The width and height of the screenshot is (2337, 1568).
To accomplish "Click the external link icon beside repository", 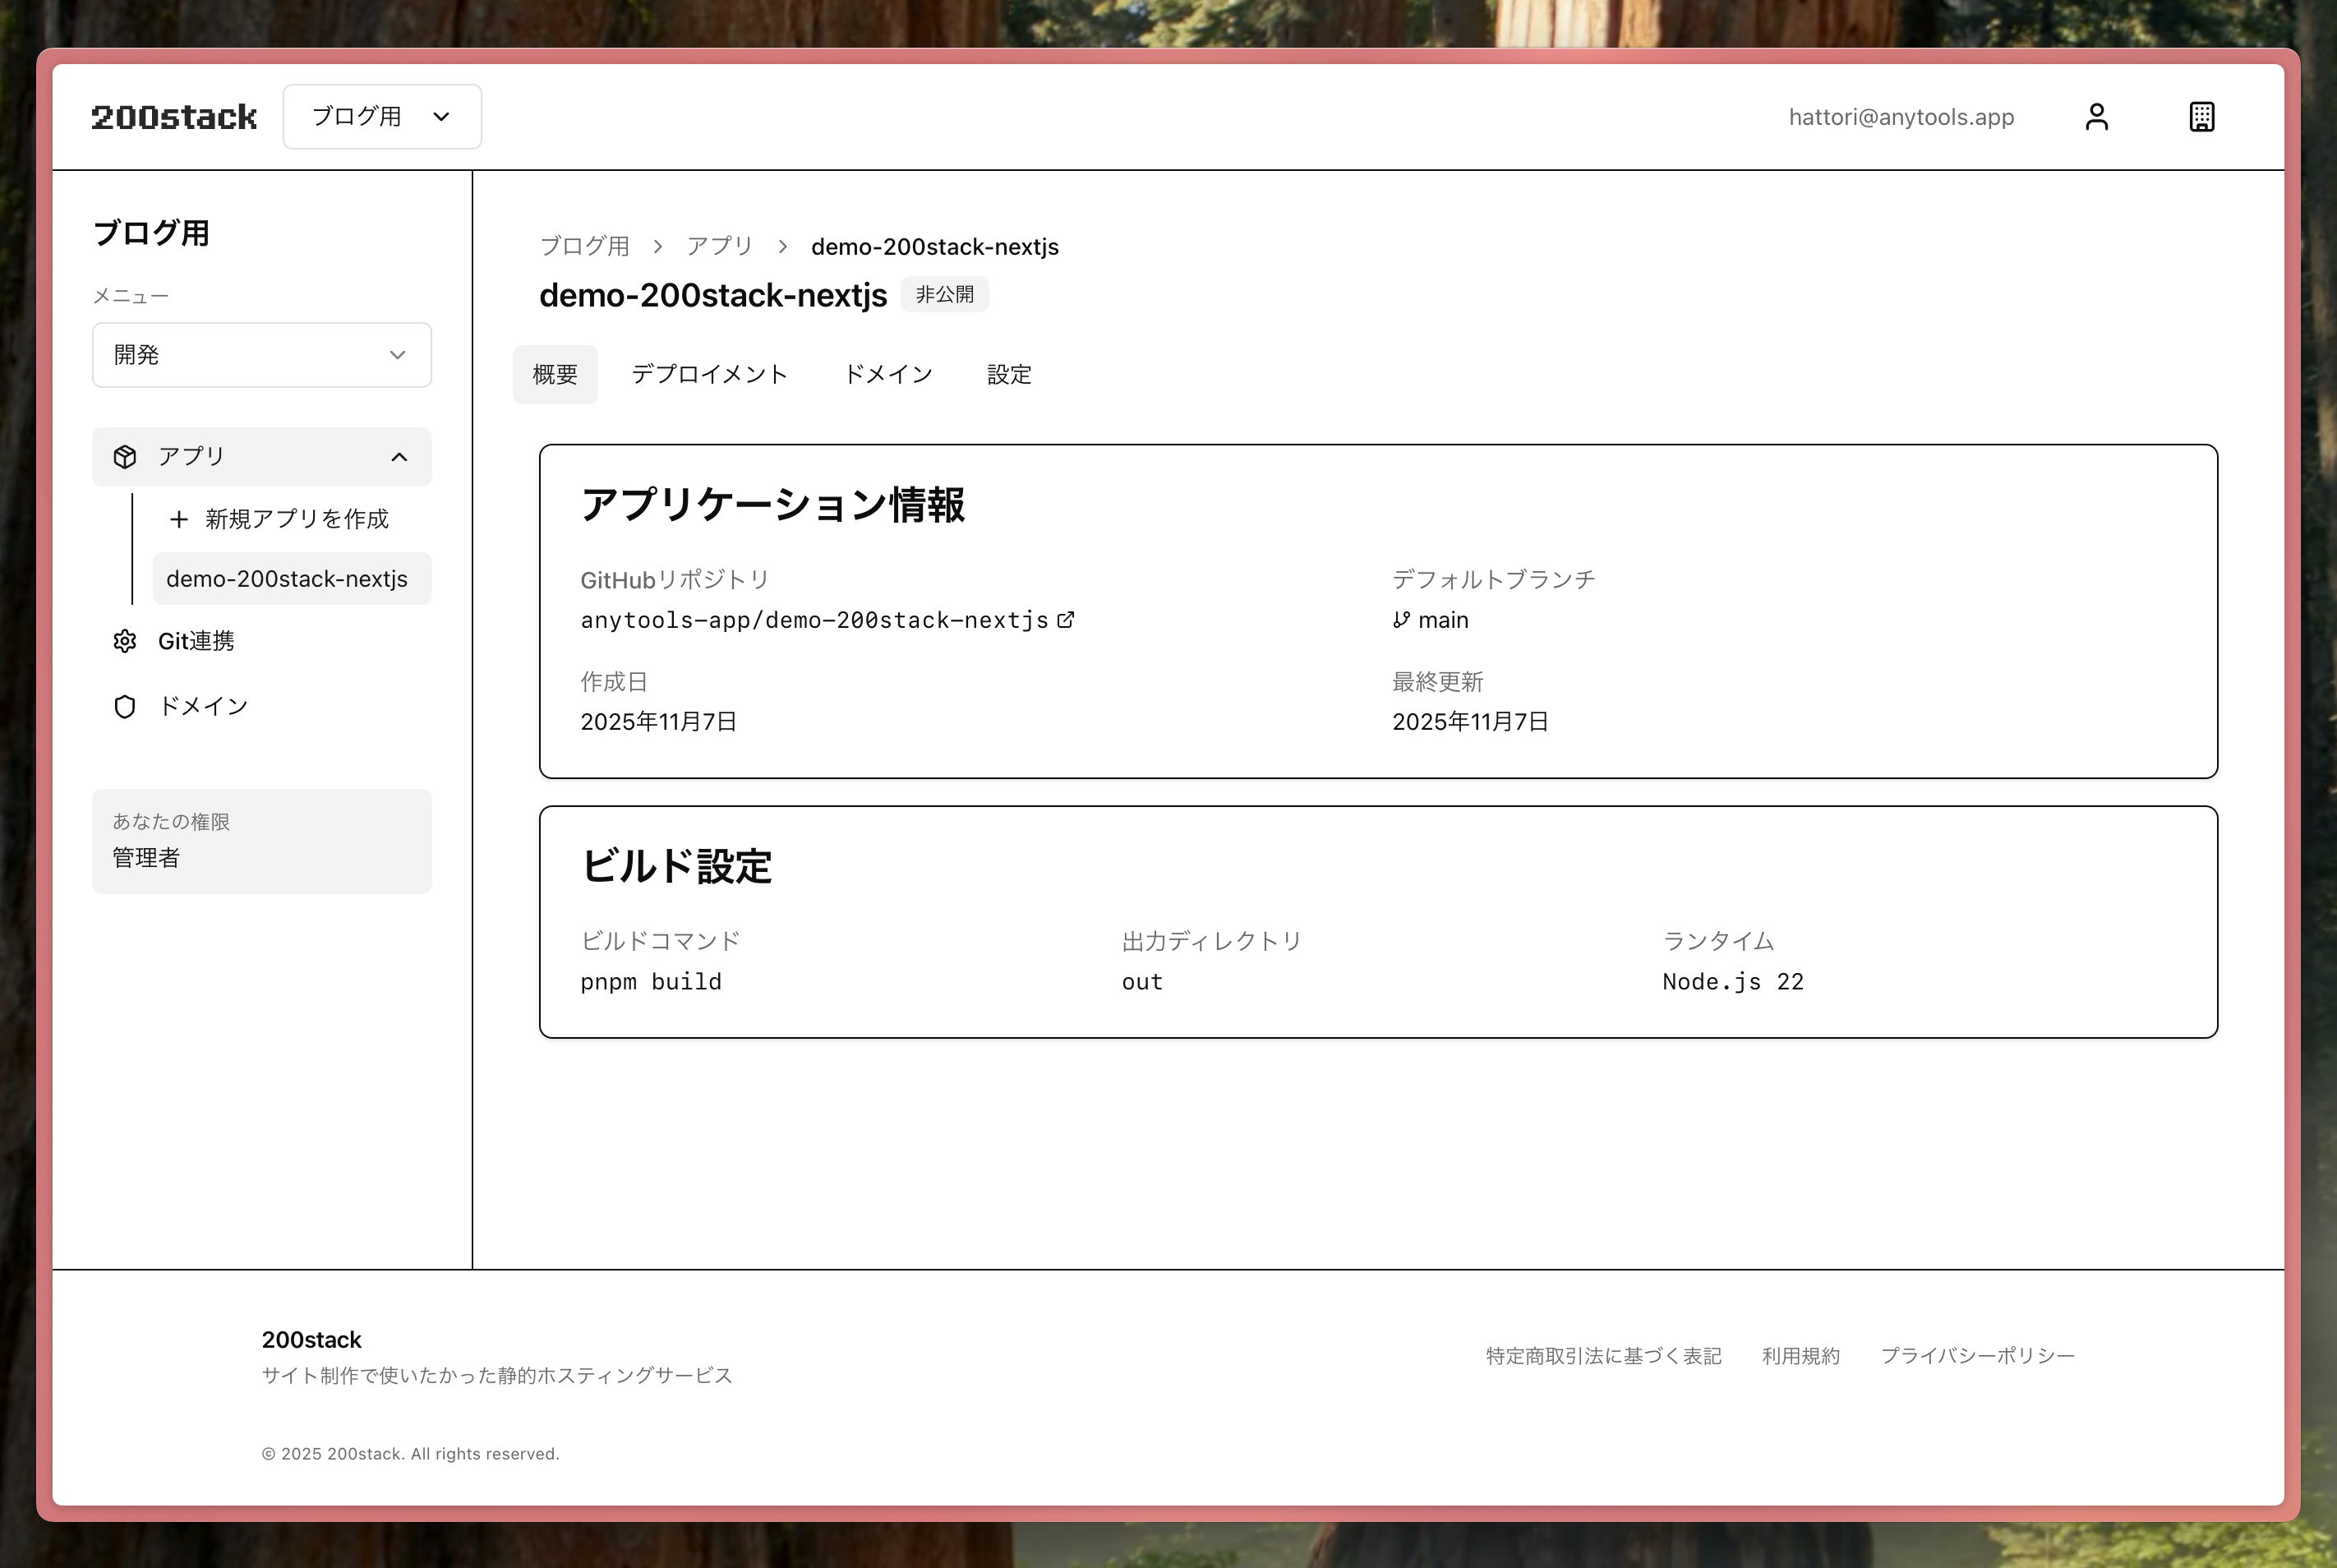I will tap(1066, 620).
